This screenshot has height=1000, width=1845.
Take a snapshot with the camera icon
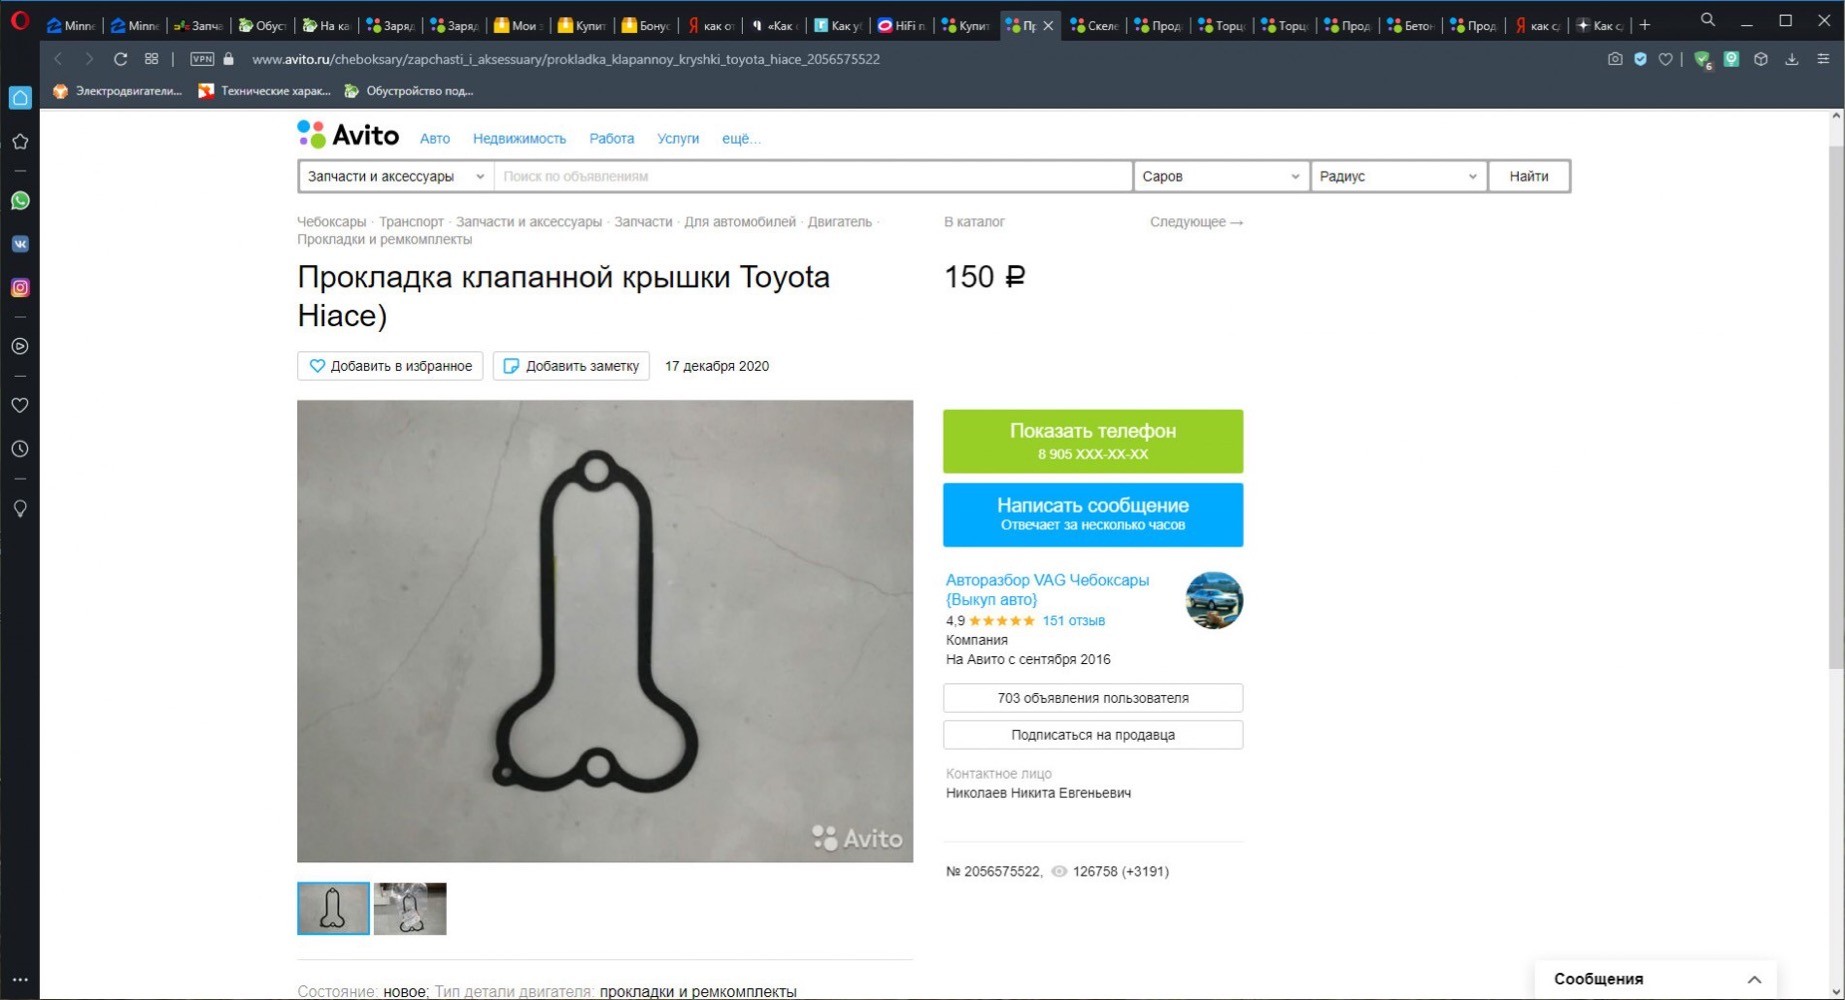(1615, 59)
